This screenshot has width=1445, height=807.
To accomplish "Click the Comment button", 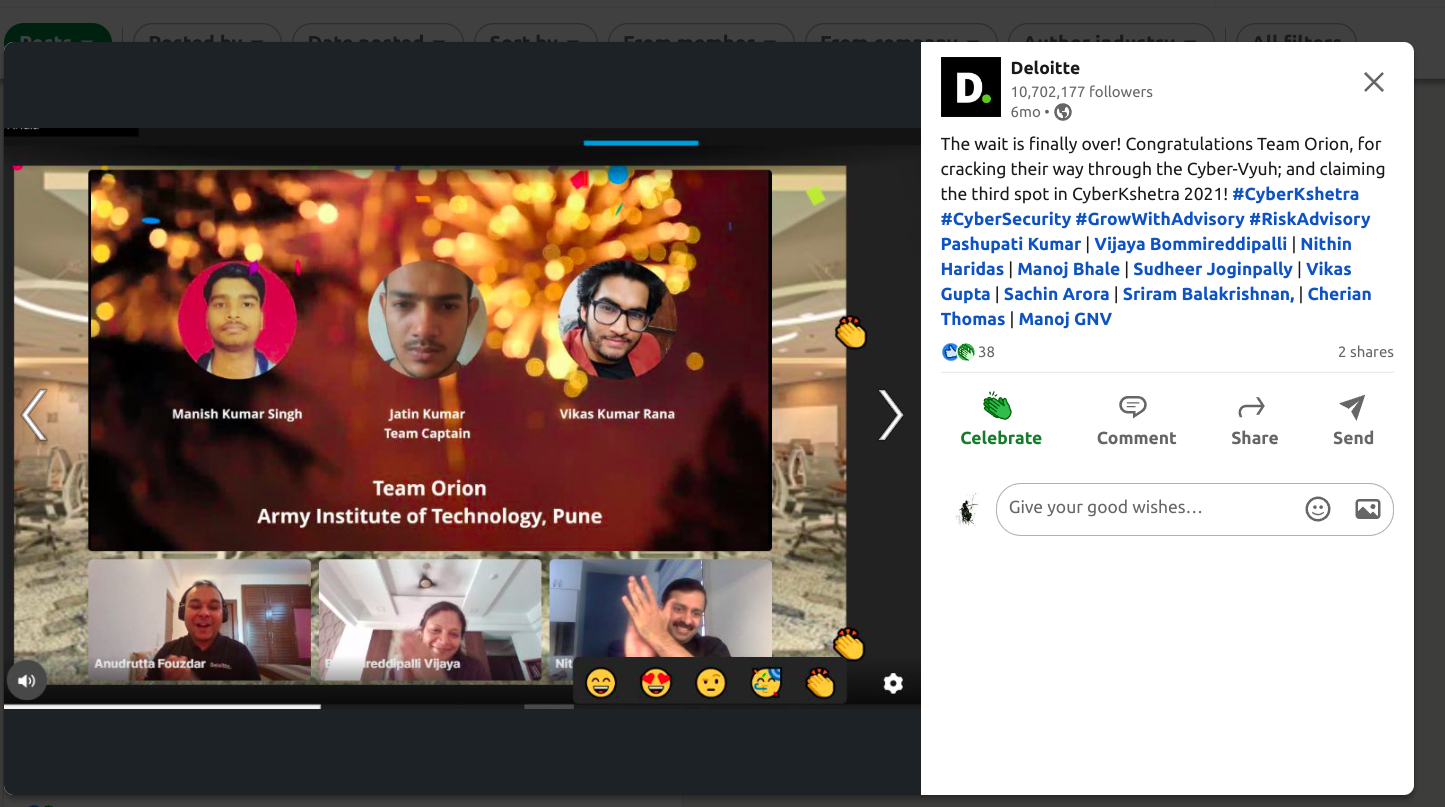I will click(1136, 420).
